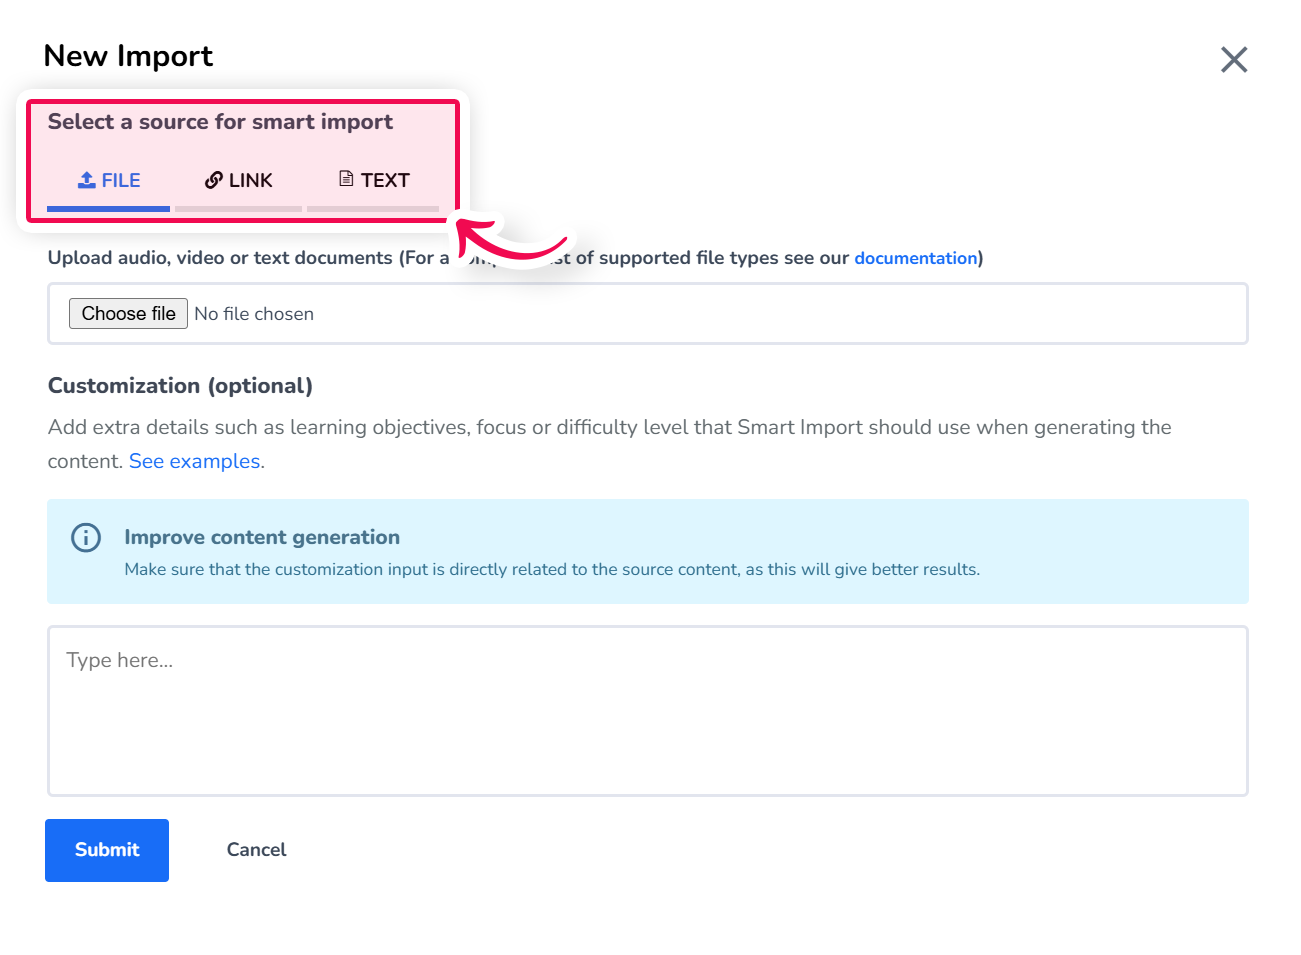Cancel the import dialog
1301x955 pixels.
[256, 850]
